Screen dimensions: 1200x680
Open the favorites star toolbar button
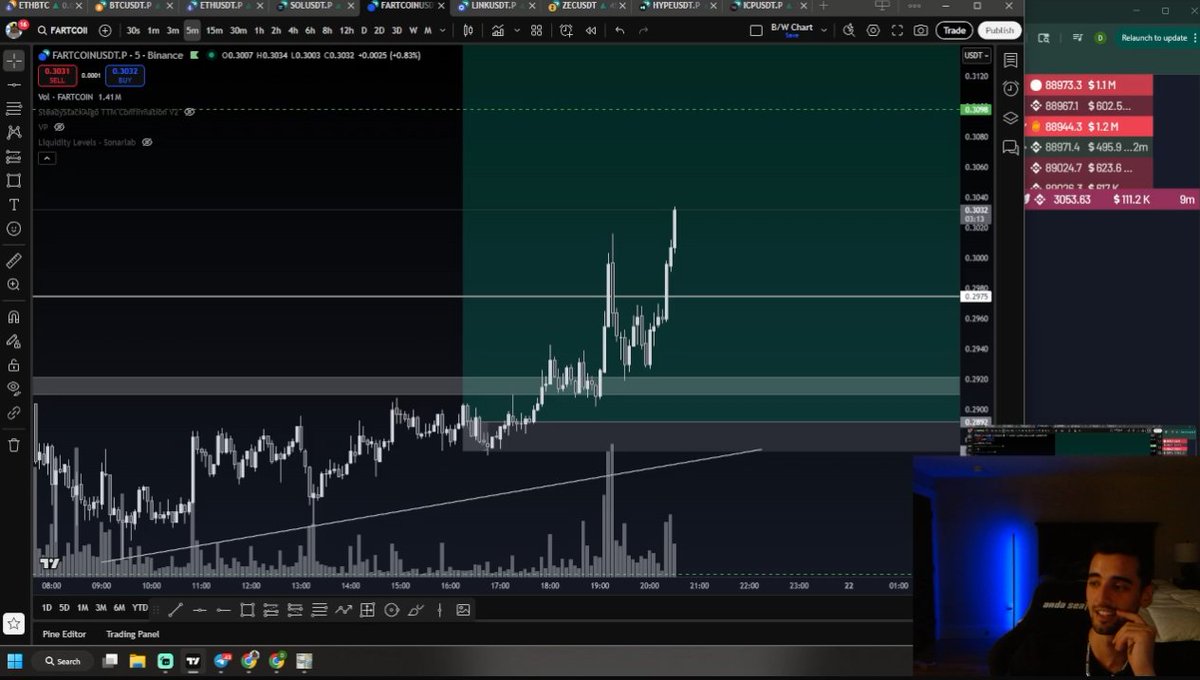(x=13, y=623)
